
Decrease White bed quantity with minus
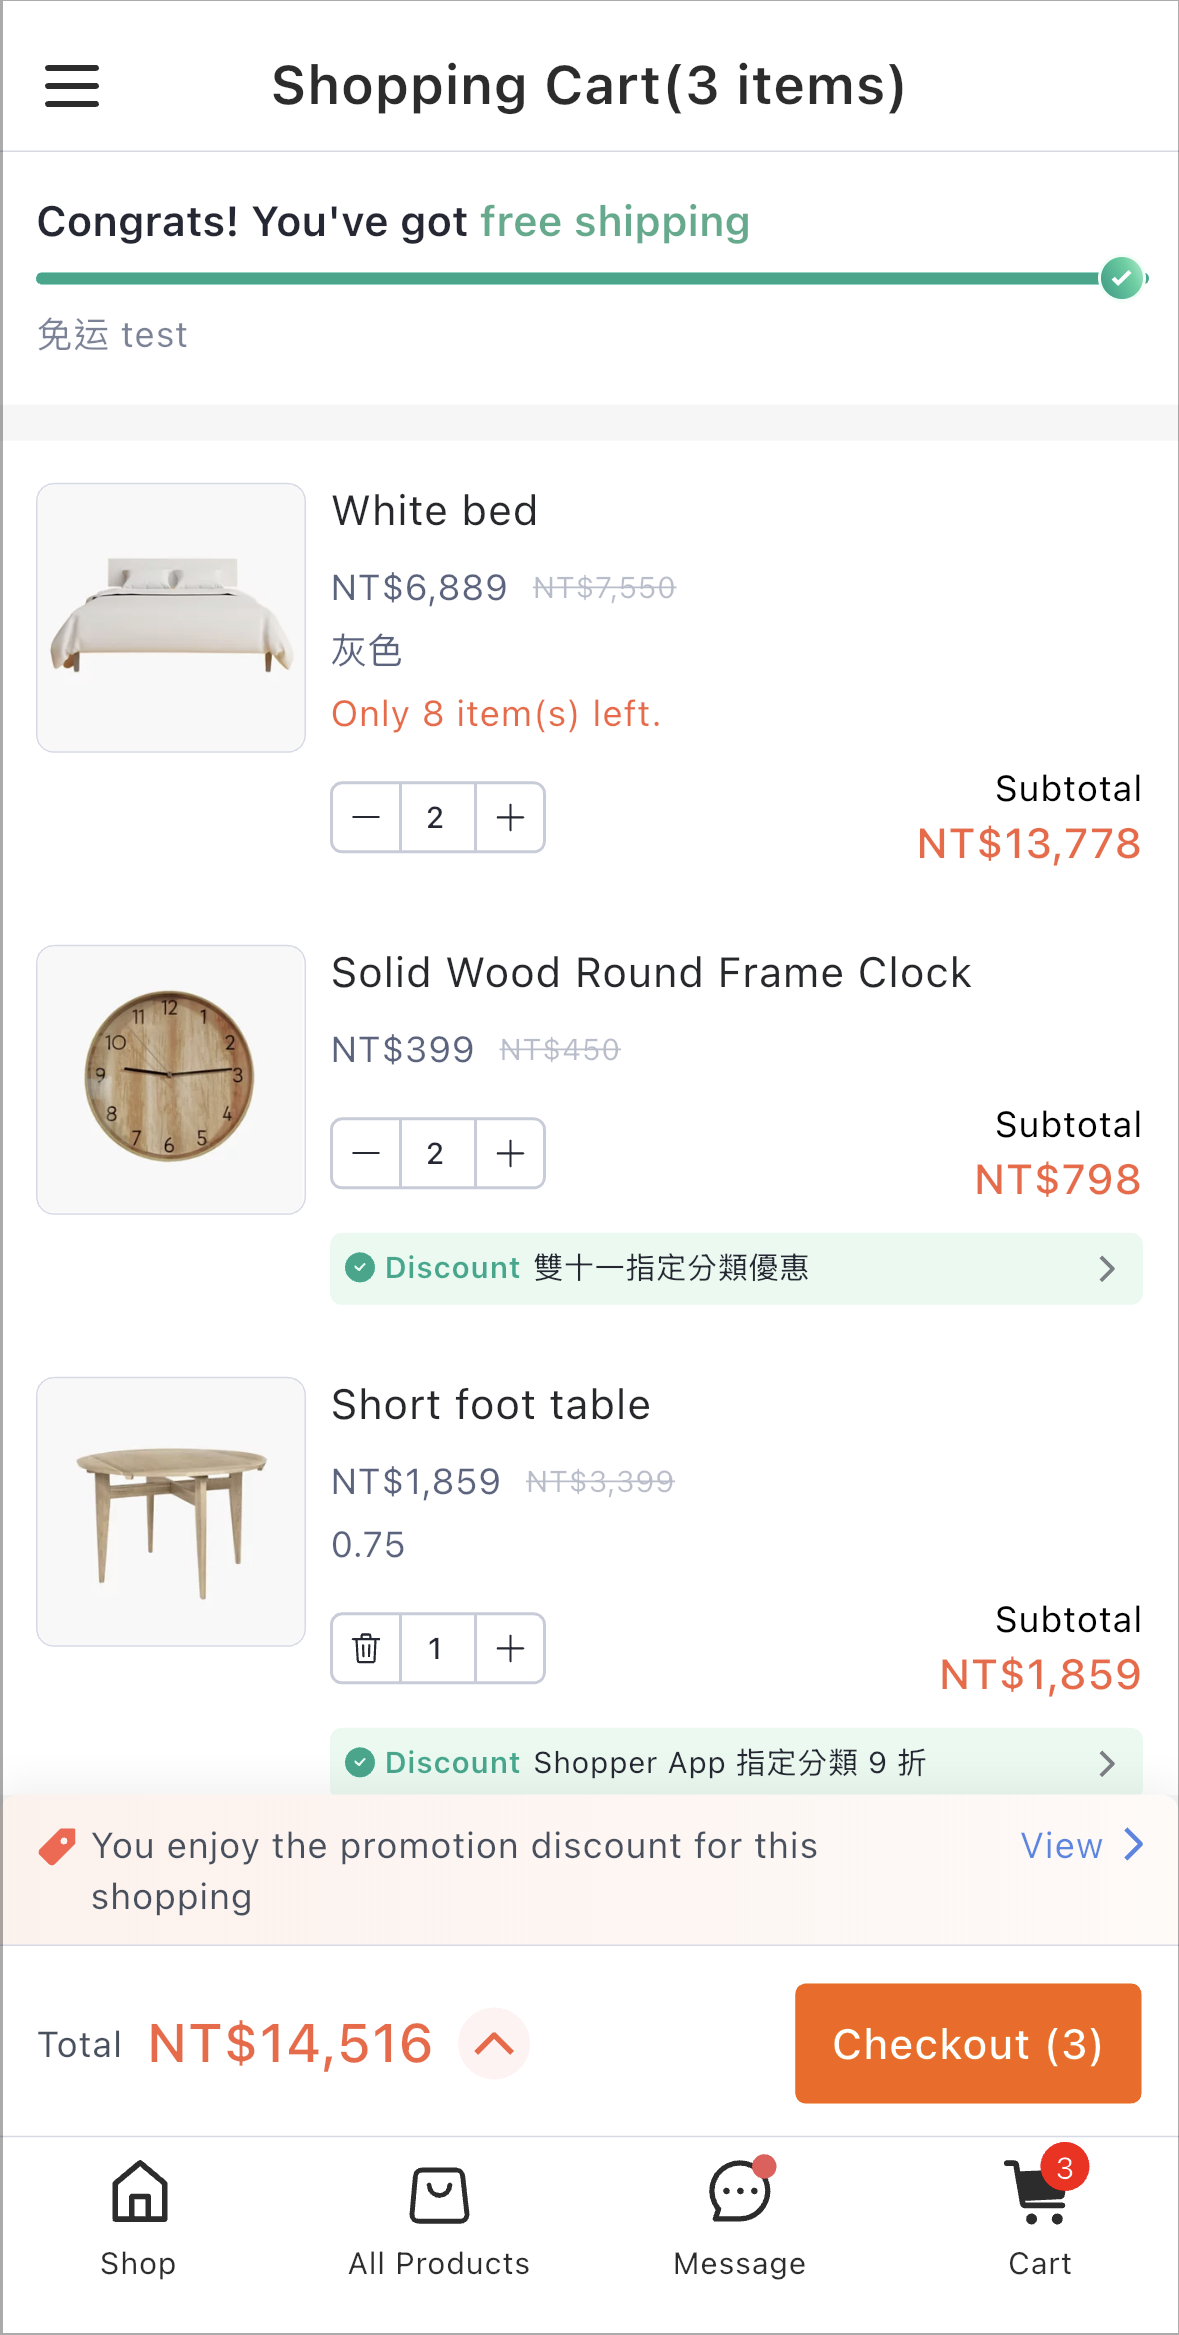(366, 817)
